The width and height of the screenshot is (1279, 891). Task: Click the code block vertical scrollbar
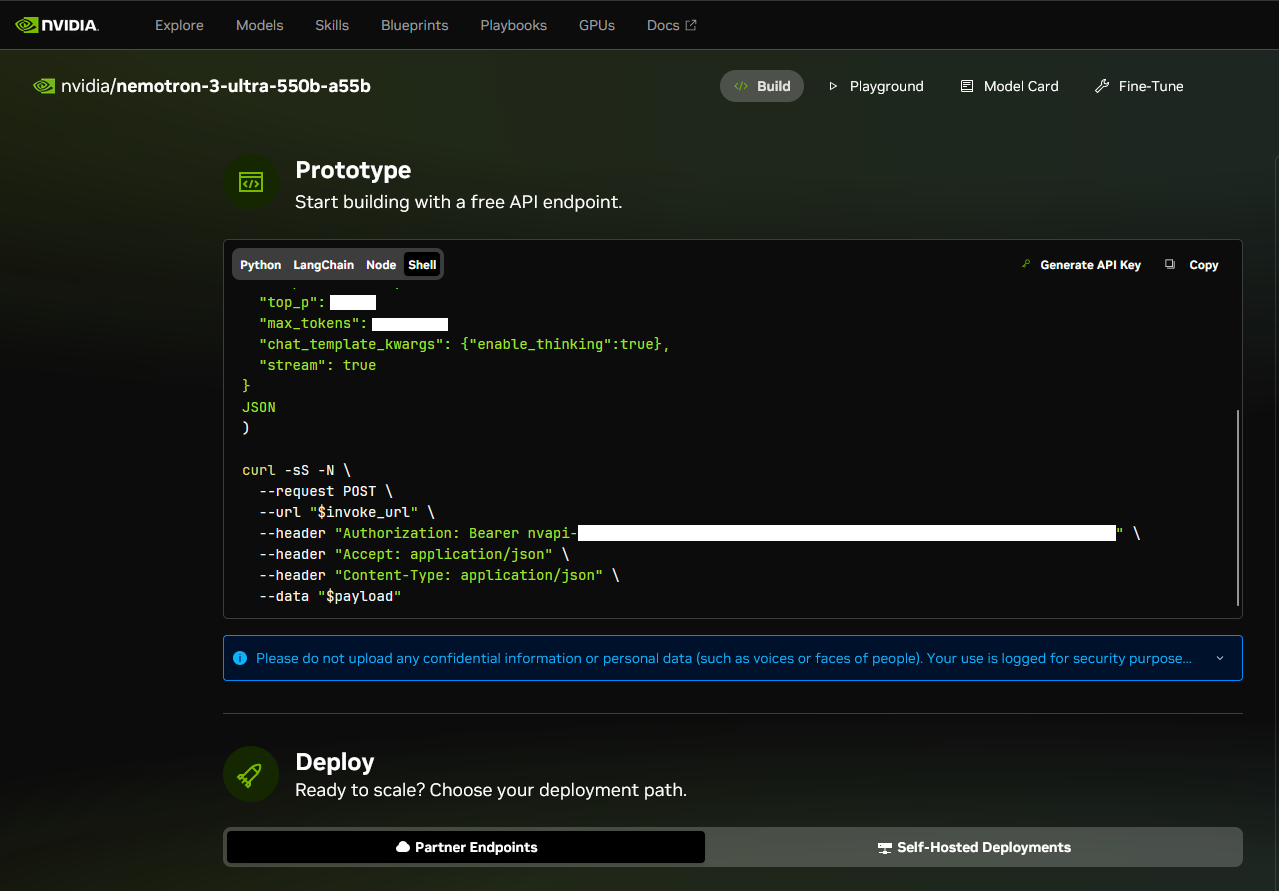pyautogui.click(x=1238, y=507)
